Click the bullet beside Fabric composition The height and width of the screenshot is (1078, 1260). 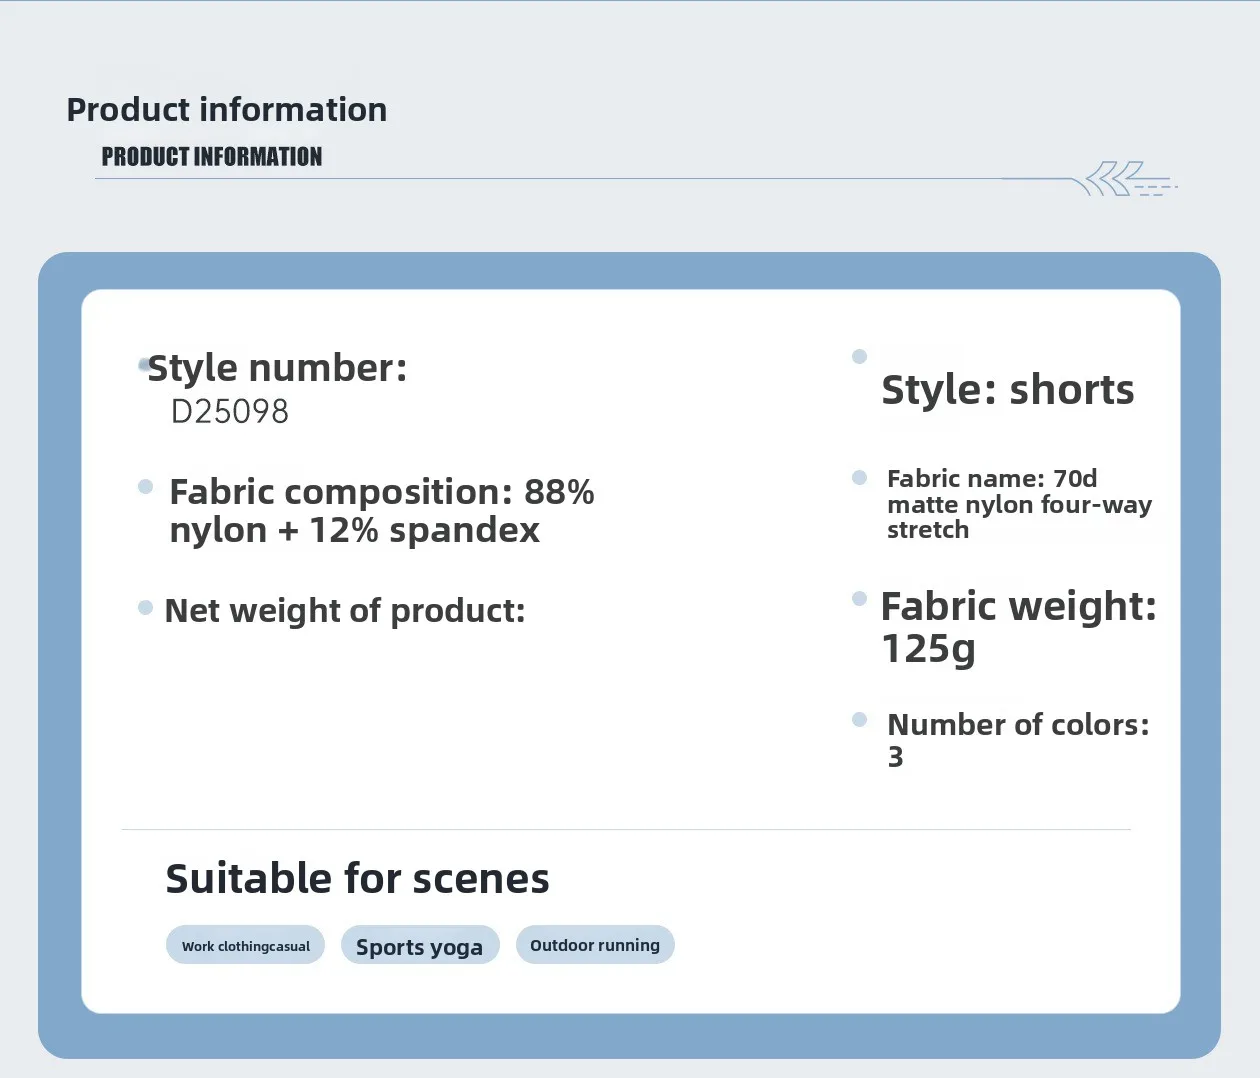[145, 487]
